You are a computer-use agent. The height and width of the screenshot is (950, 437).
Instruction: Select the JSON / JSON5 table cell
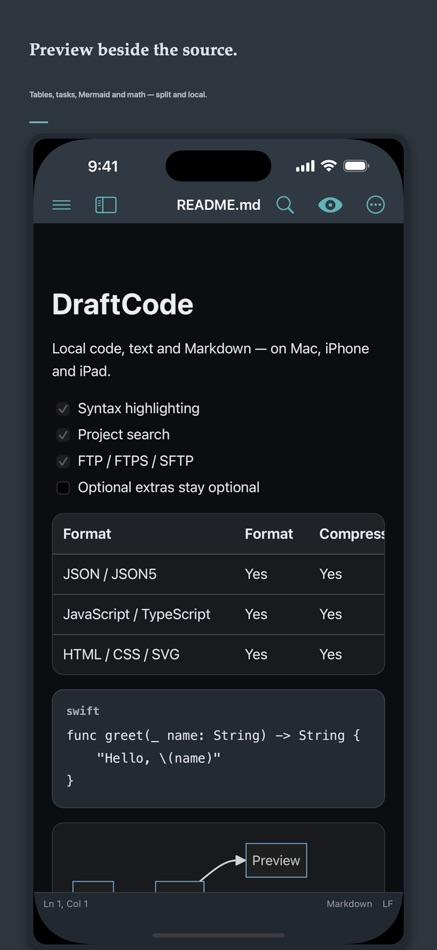(x=110, y=574)
